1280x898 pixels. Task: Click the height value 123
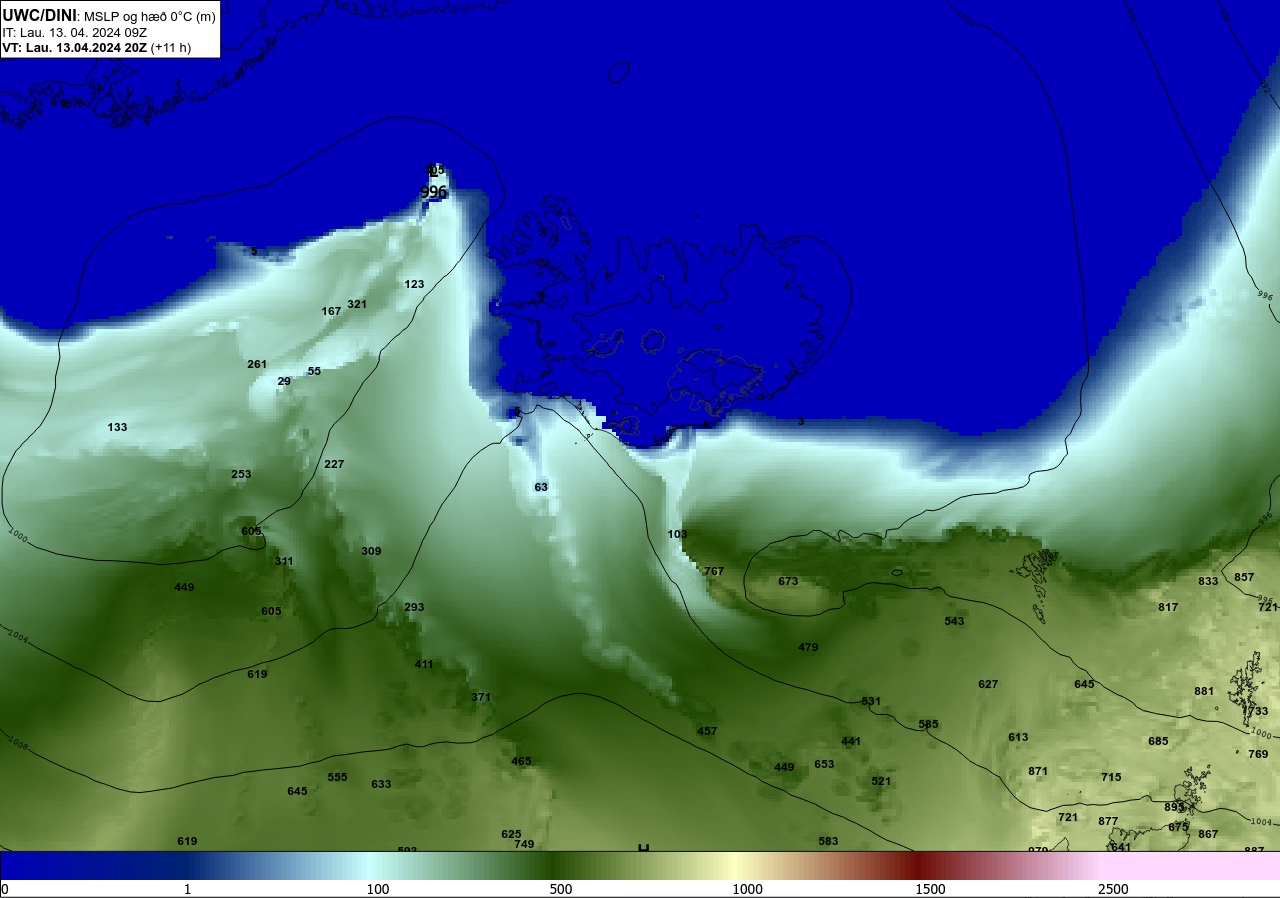tap(414, 284)
